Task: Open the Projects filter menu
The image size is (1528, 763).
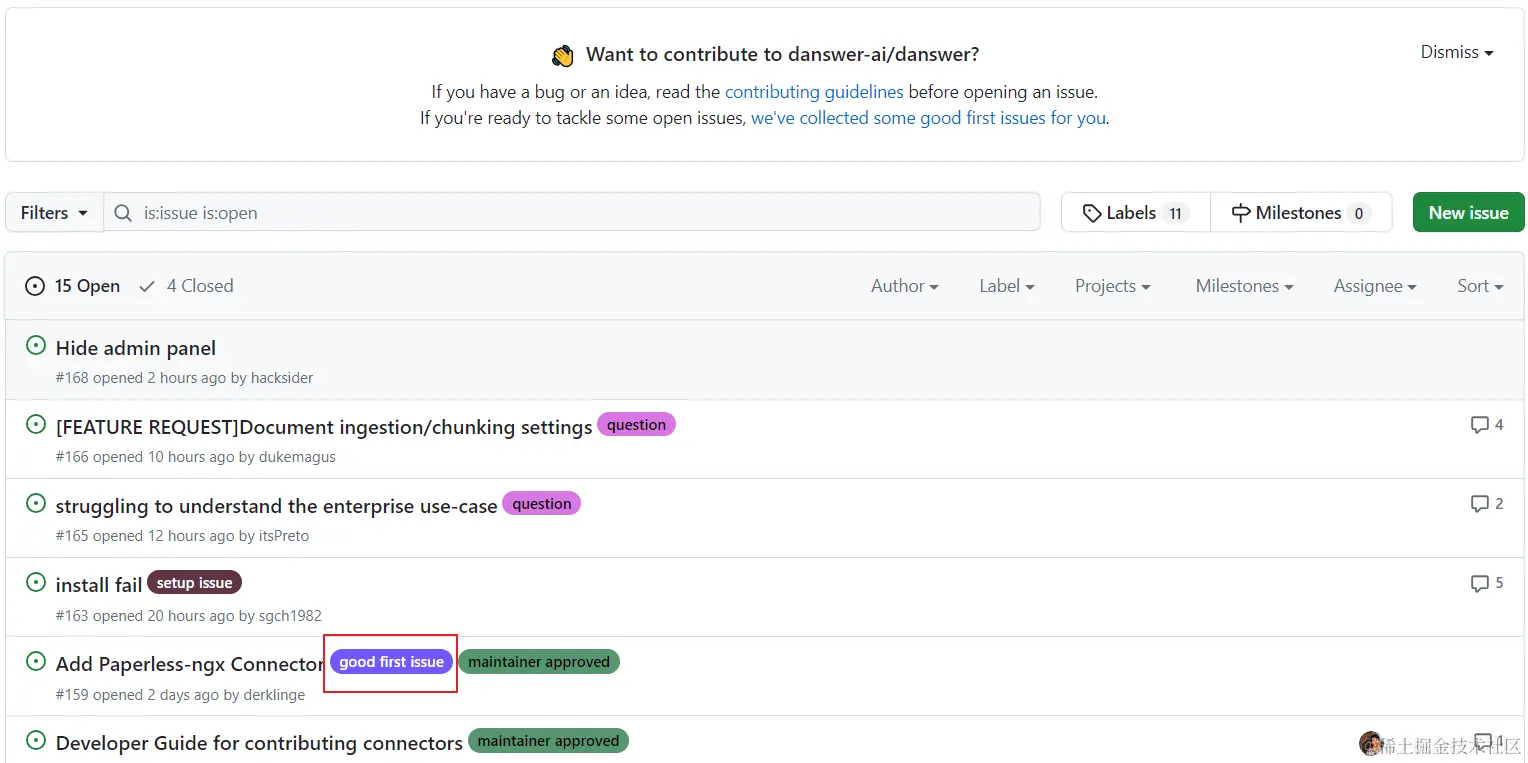Action: 1112,286
